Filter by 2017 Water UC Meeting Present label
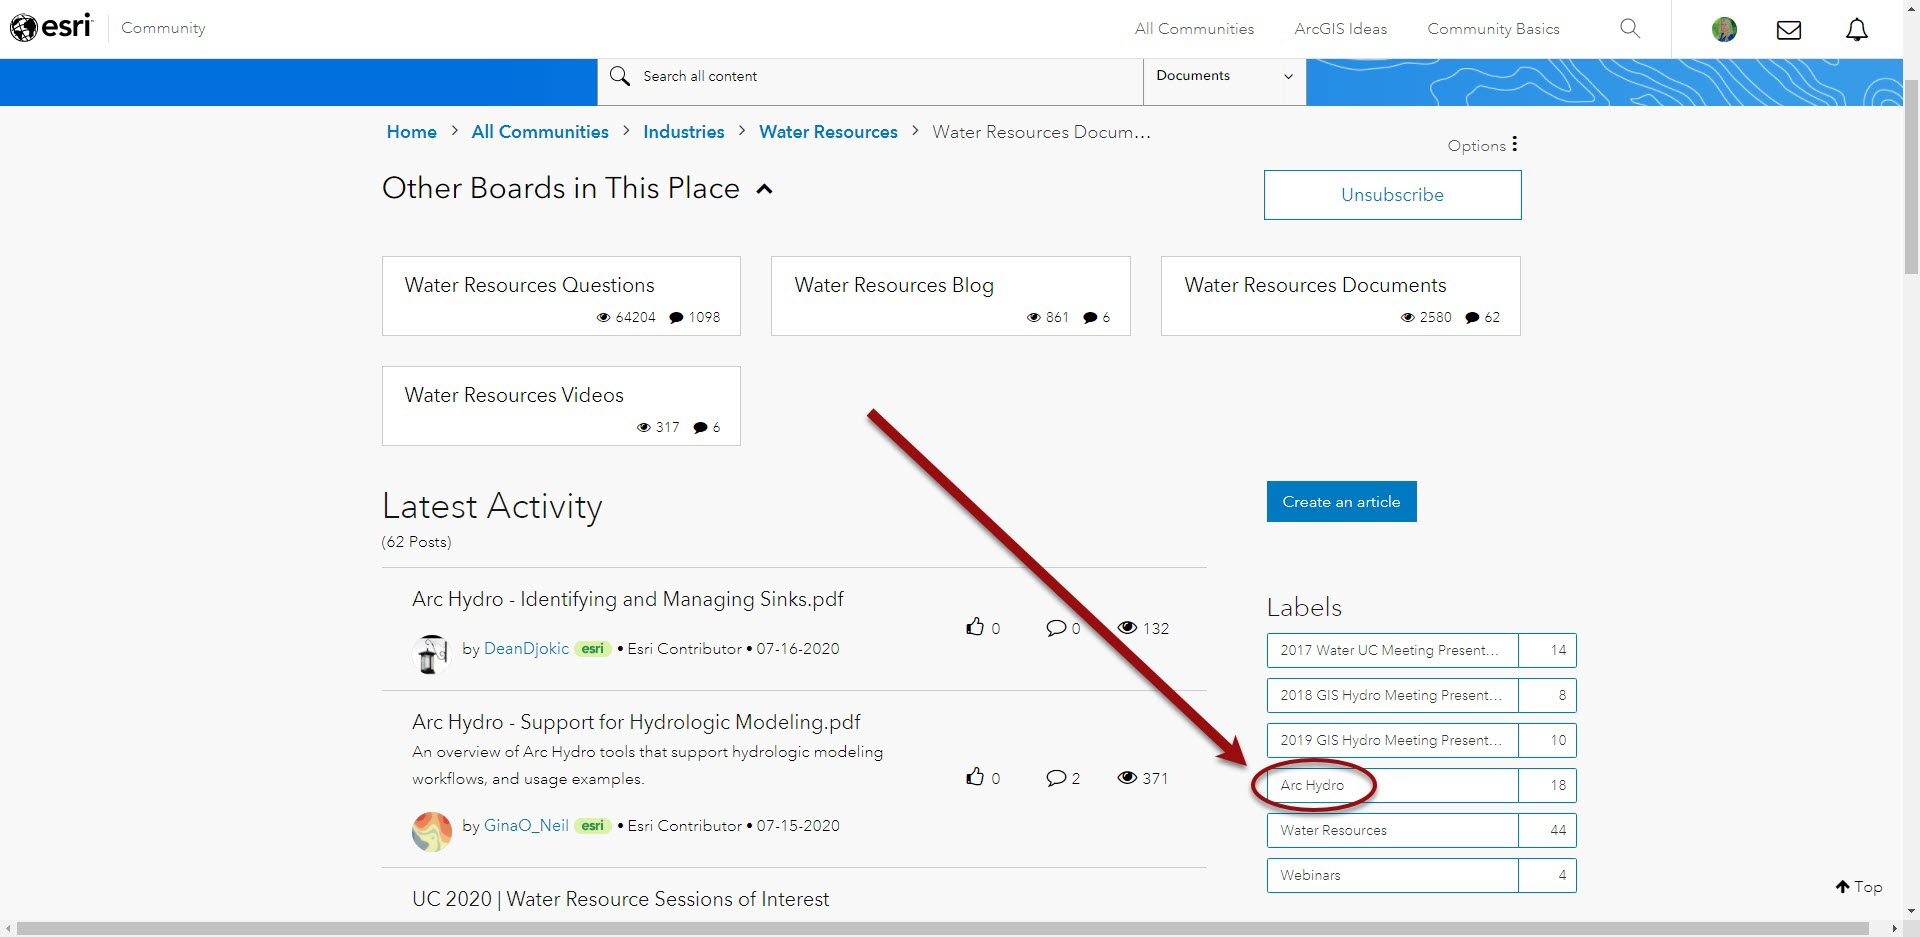The height and width of the screenshot is (937, 1920). coord(1421,650)
